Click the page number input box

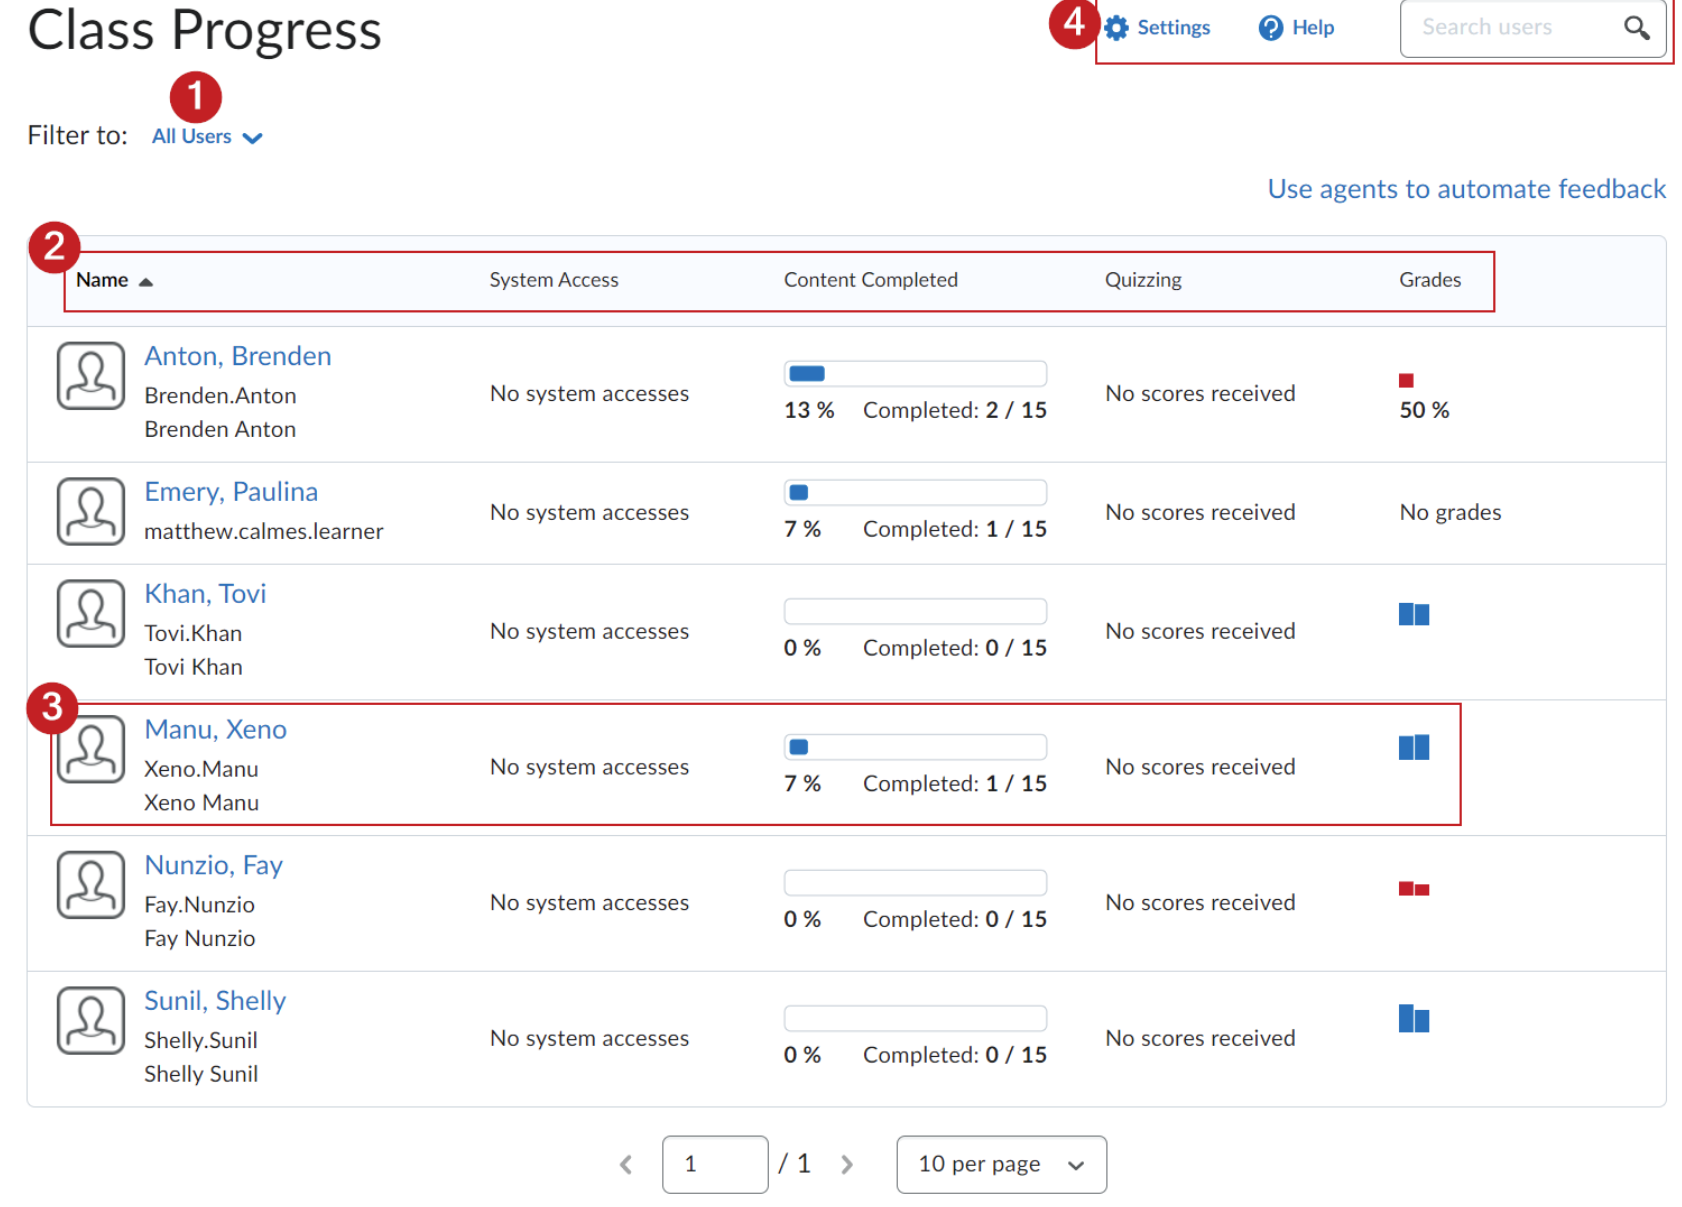715,1164
